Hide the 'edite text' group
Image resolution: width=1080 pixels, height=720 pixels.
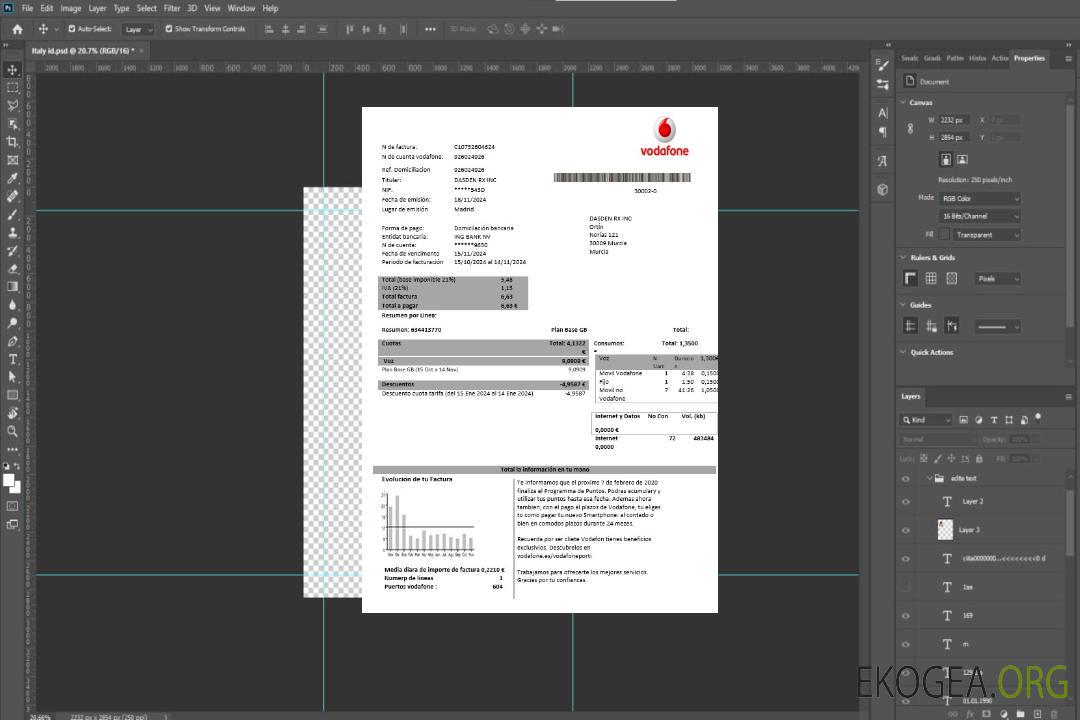click(x=906, y=479)
